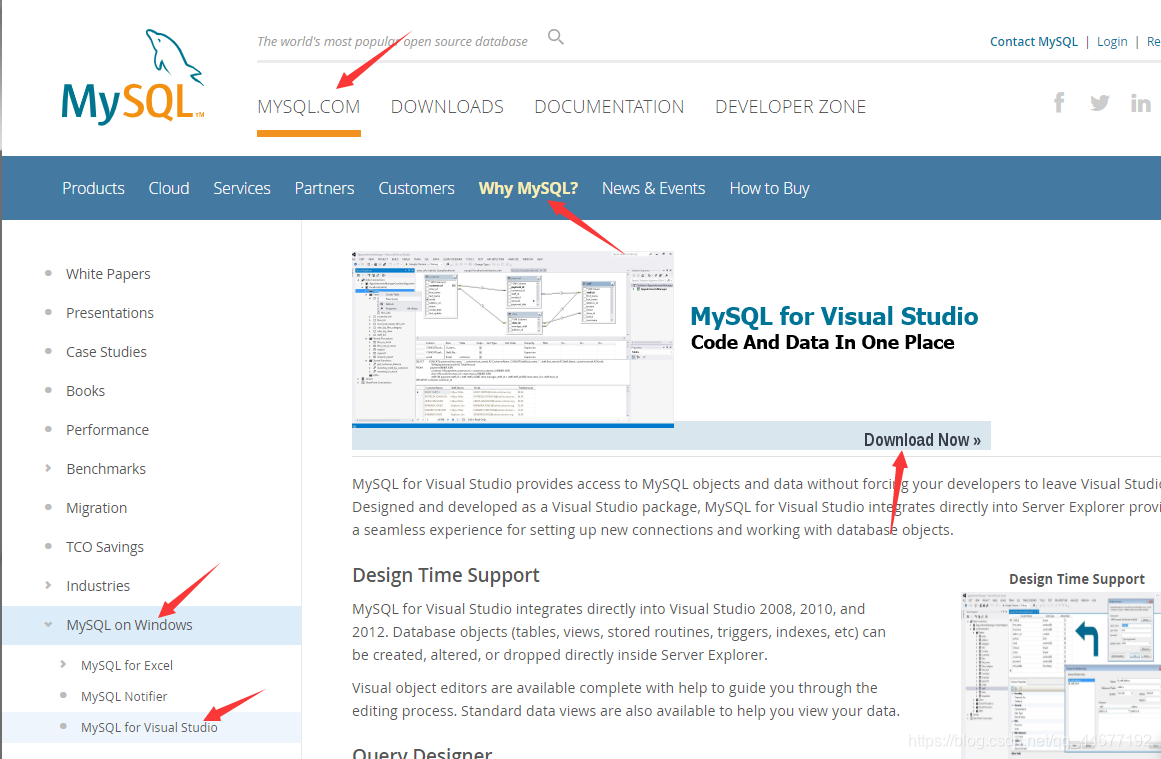Open How to Buy in navbar
The image size is (1161, 759).
coord(769,188)
